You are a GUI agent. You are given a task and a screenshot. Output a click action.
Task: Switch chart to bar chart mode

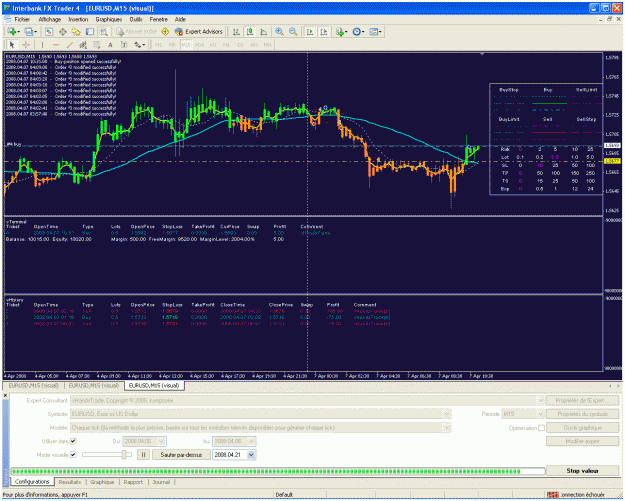click(x=236, y=32)
